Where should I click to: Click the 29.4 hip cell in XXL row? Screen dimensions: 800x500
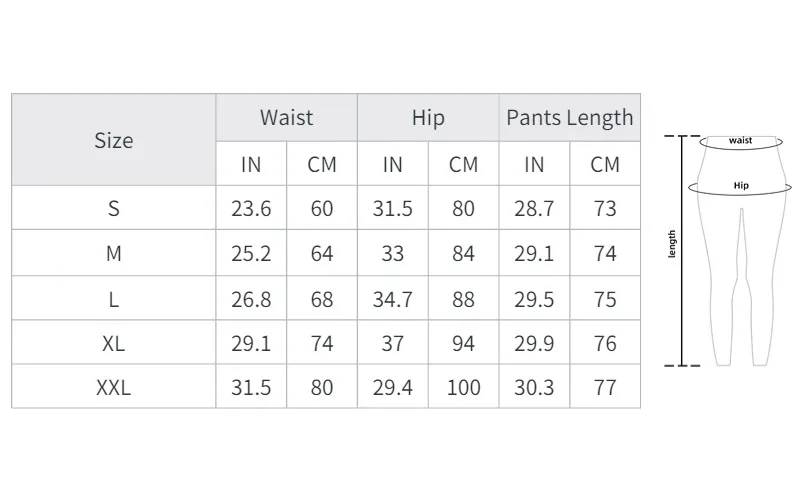tap(392, 387)
